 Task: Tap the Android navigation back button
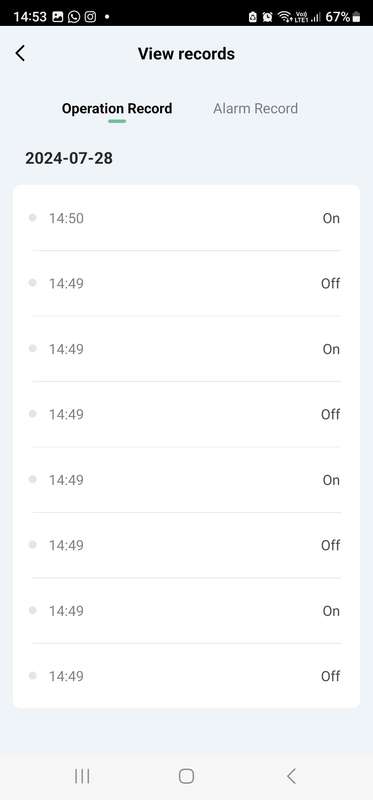pyautogui.click(x=291, y=776)
